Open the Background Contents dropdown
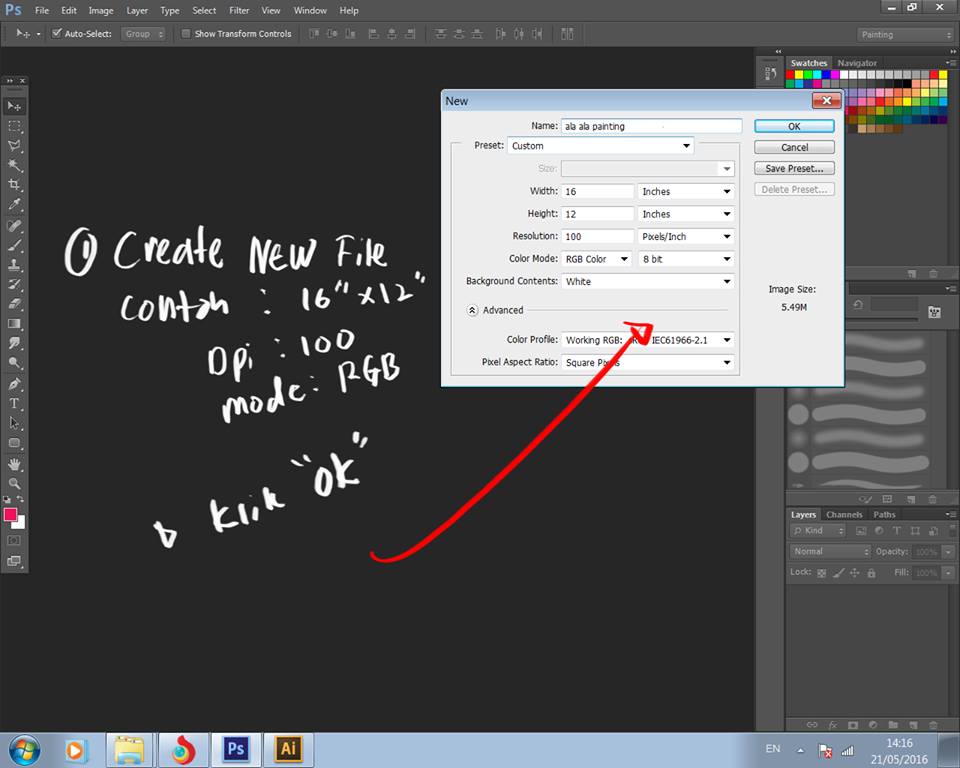 click(x=648, y=282)
